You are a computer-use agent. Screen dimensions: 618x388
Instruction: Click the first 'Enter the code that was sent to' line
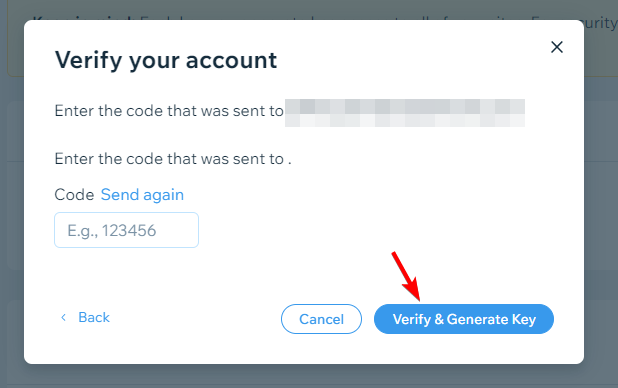(x=169, y=111)
